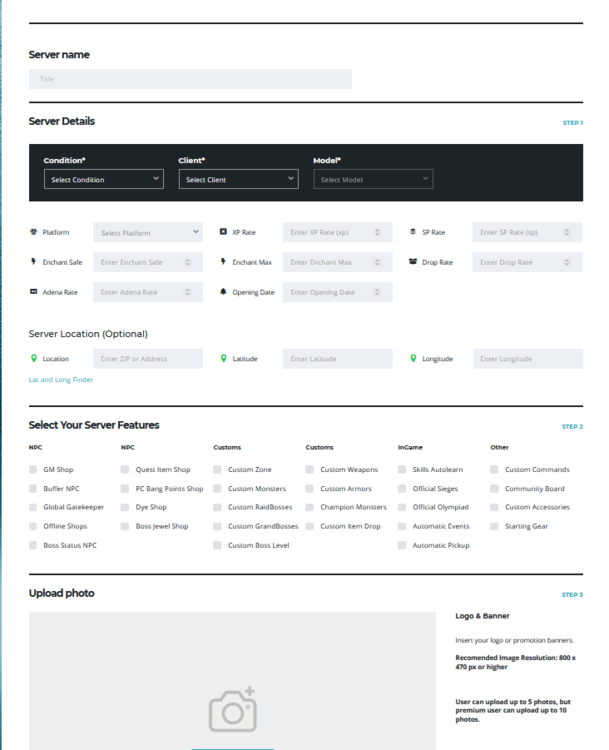The image size is (609, 750).
Task: Click the Adena Rate money icon
Action: click(34, 292)
